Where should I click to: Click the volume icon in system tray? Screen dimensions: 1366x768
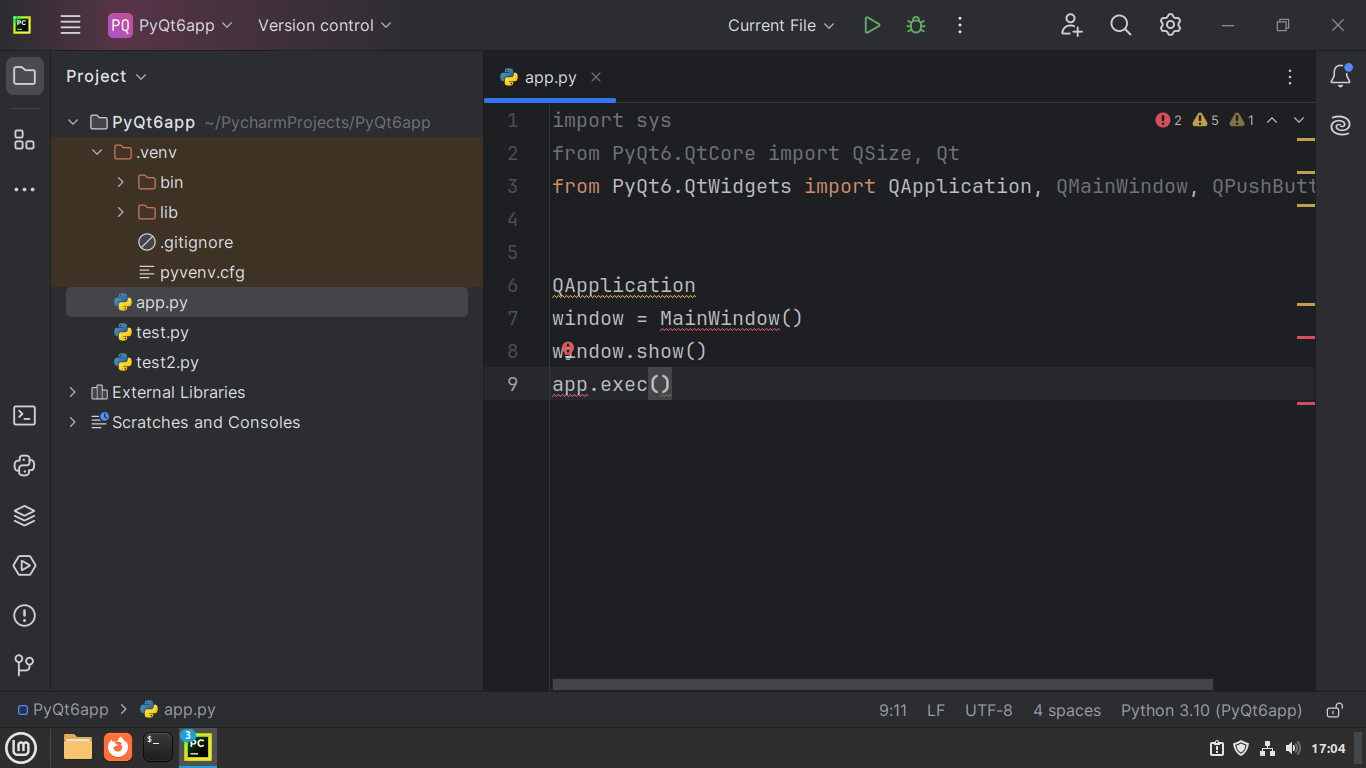(x=1292, y=748)
